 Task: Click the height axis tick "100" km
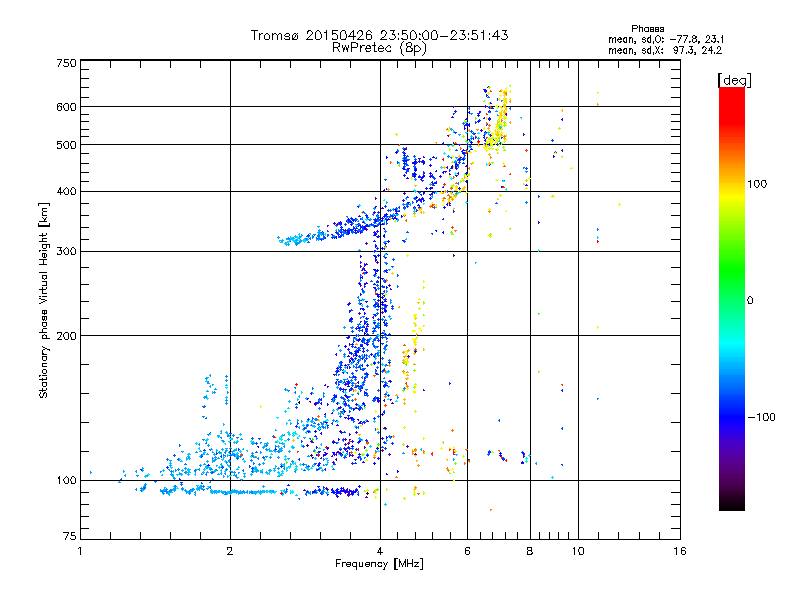click(67, 481)
